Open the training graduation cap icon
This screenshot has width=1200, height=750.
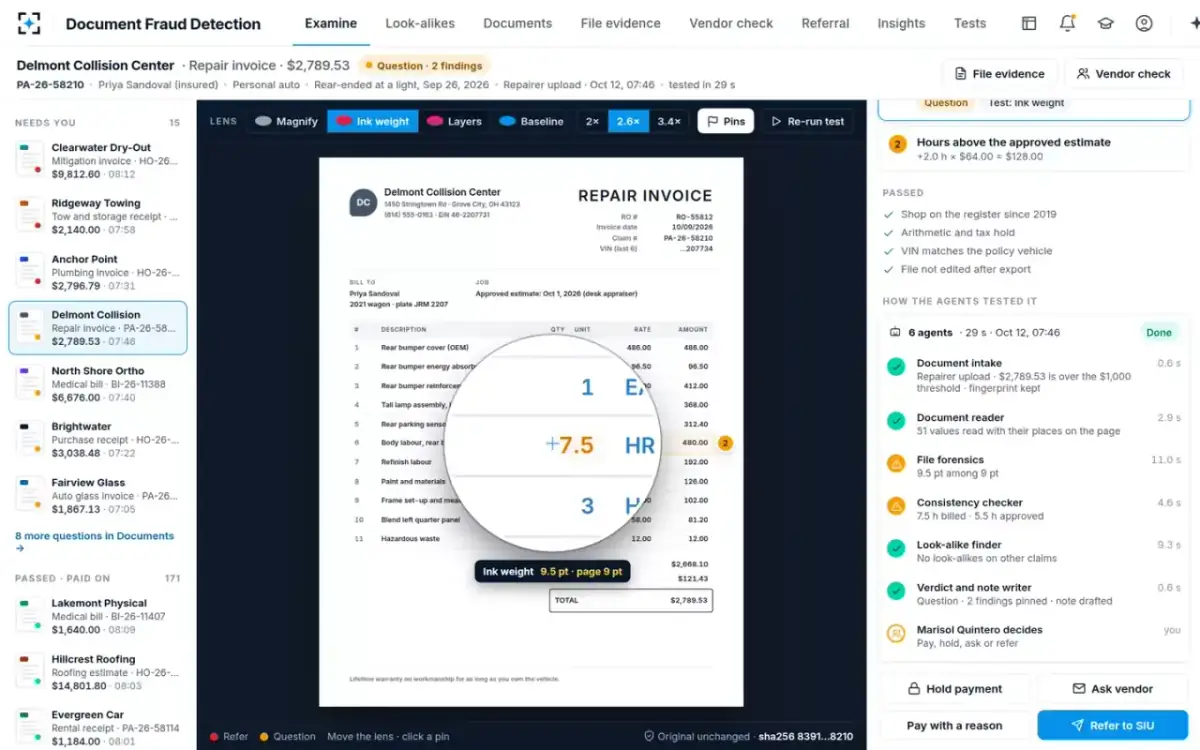coord(1105,23)
